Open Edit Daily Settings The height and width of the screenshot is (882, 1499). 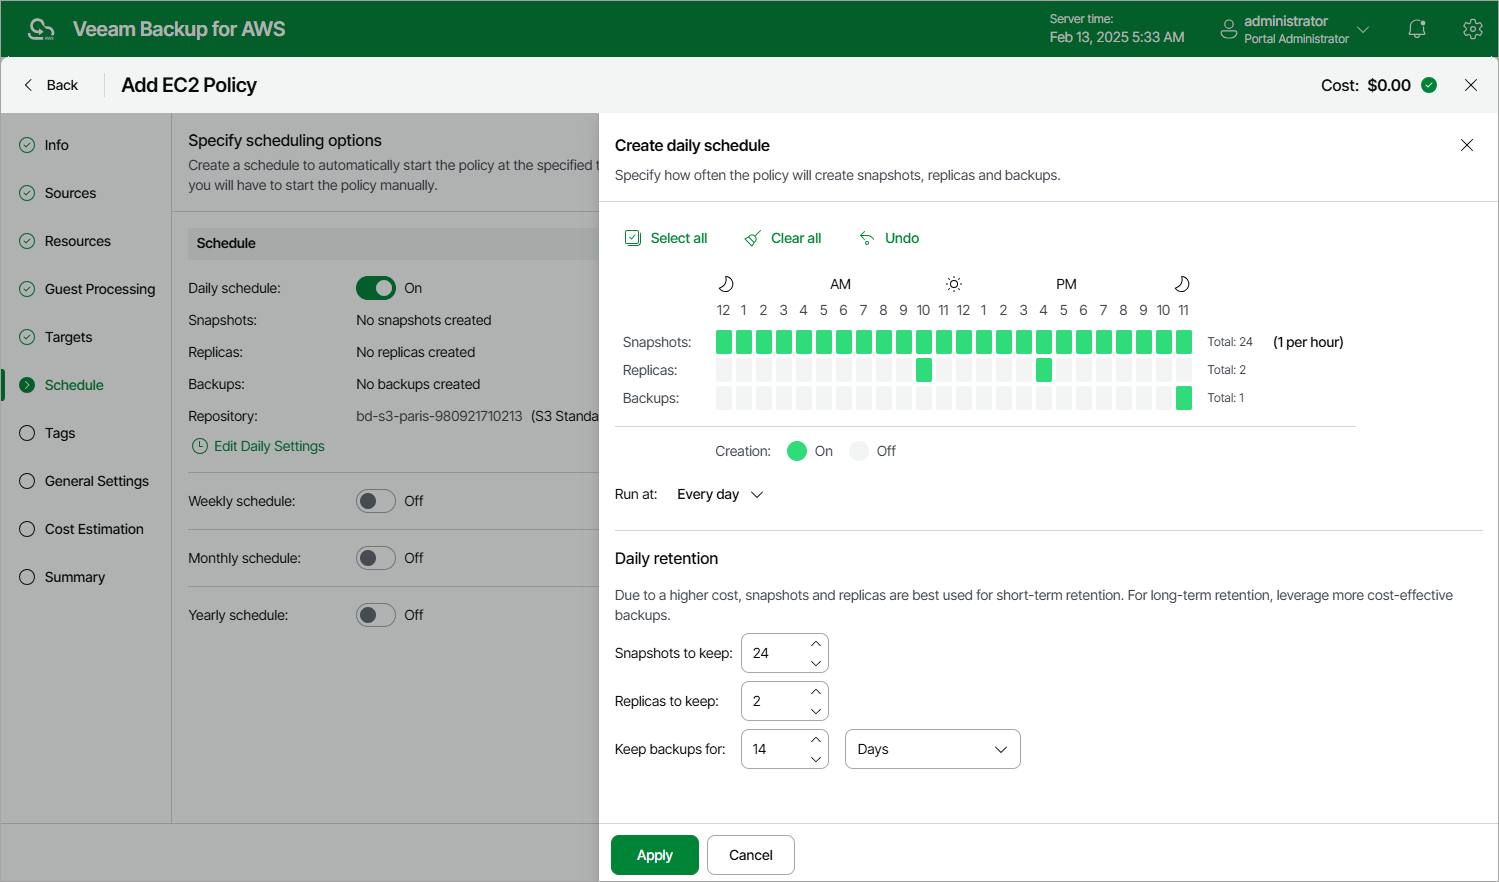point(268,446)
